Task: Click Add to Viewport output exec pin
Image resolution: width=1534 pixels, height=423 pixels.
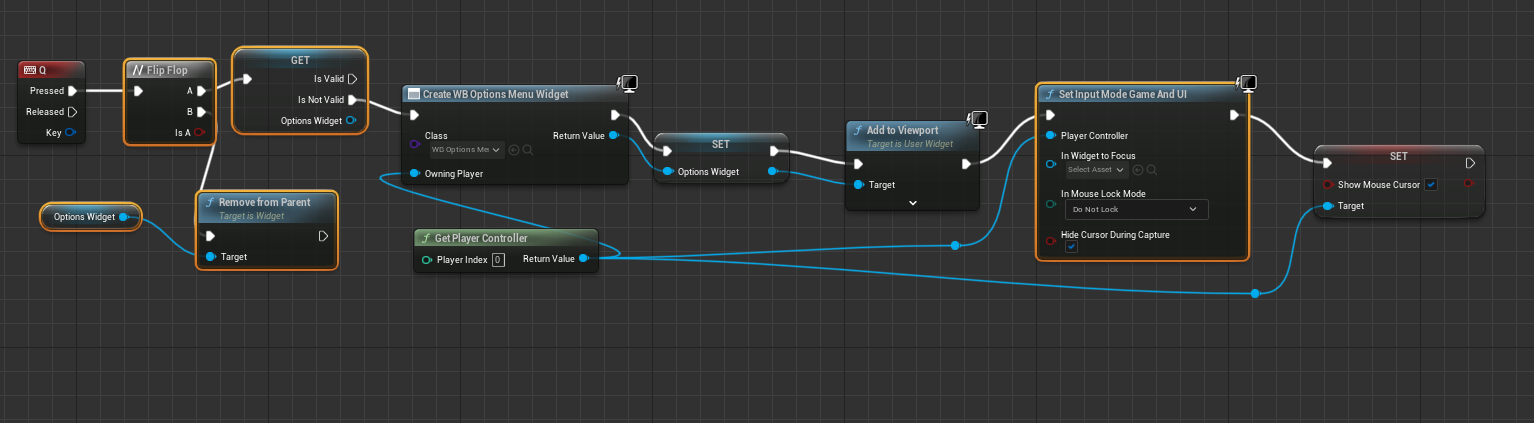Action: tap(967, 164)
